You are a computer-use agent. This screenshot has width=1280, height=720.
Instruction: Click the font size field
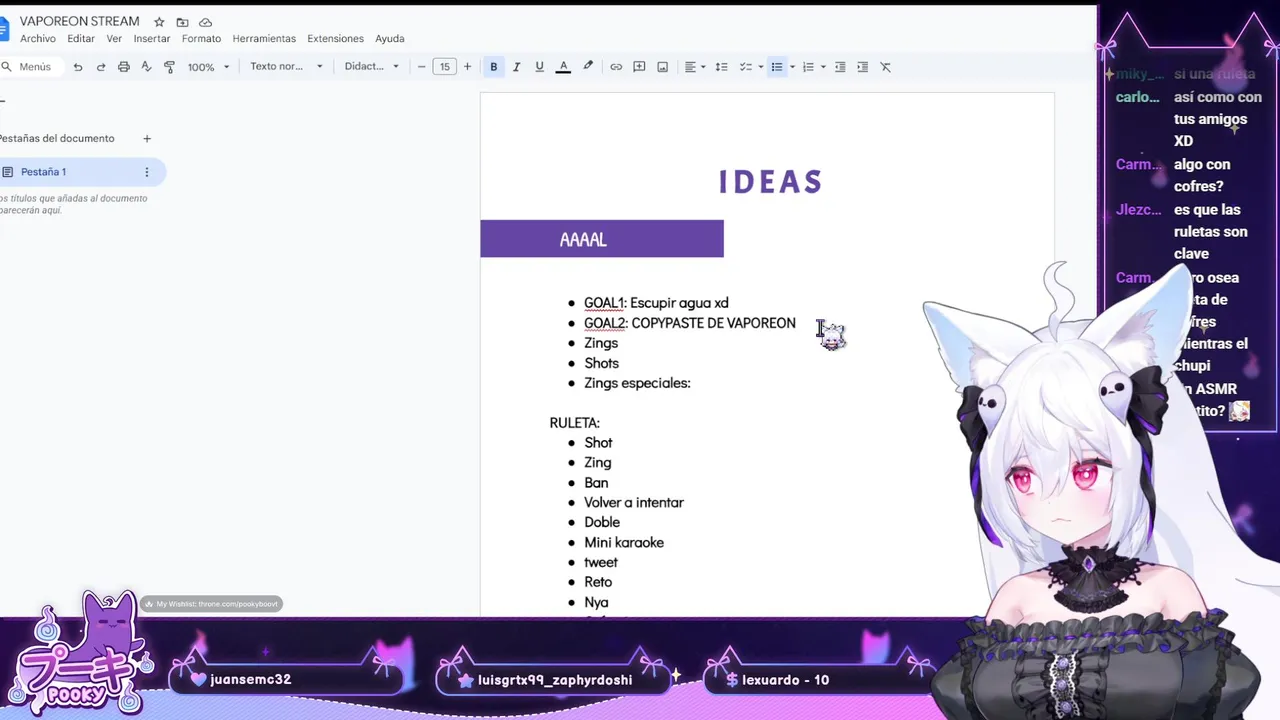(444, 67)
